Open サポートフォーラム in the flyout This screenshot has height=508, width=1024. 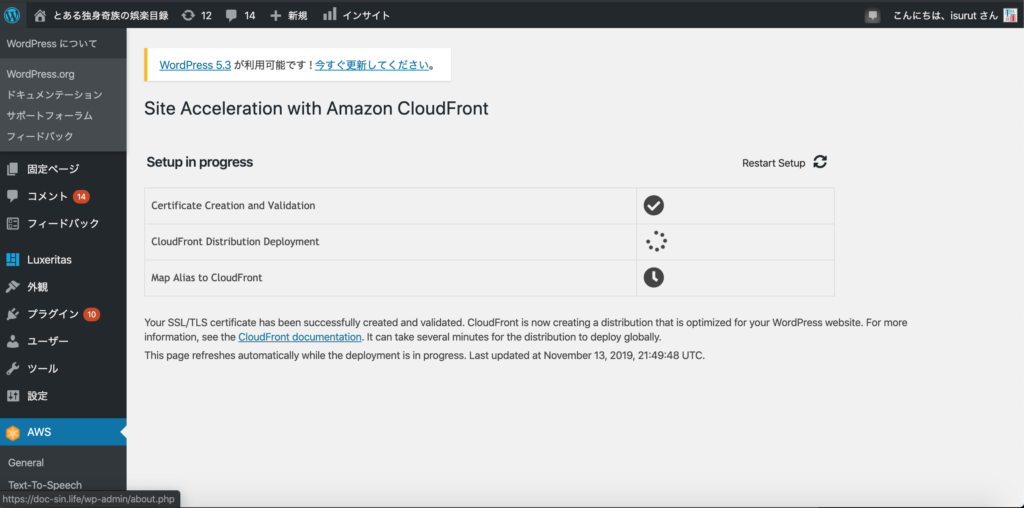(50, 116)
